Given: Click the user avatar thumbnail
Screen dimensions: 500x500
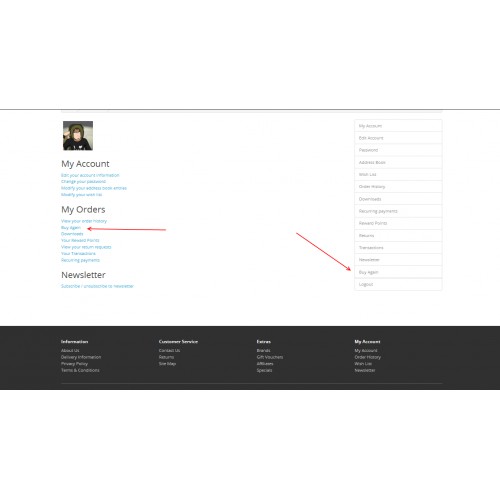Looking at the screenshot, I should (78, 136).
